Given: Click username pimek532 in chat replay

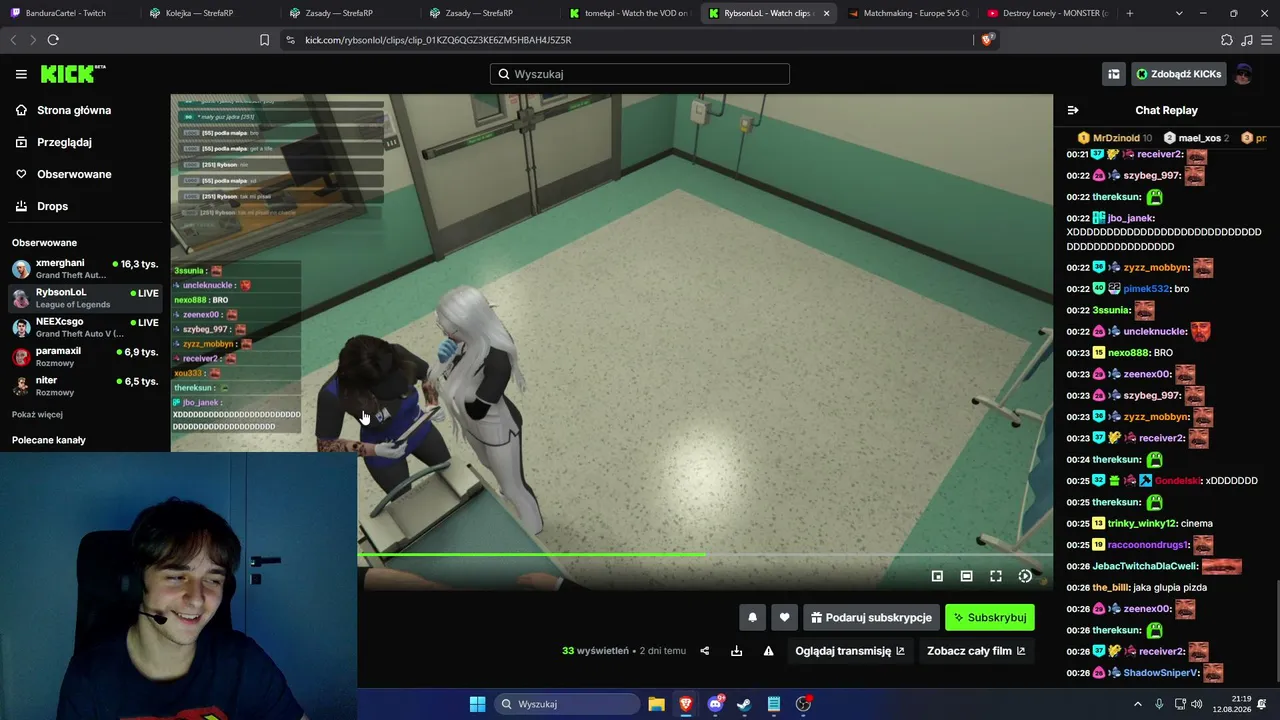Looking at the screenshot, I should click(1146, 289).
